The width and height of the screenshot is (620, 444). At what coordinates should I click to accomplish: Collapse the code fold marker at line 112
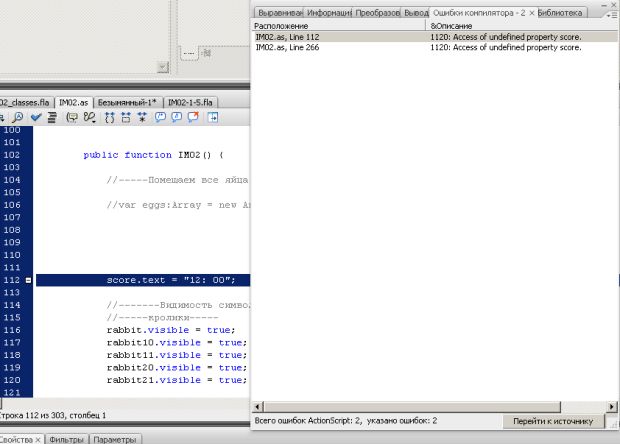tap(28, 280)
